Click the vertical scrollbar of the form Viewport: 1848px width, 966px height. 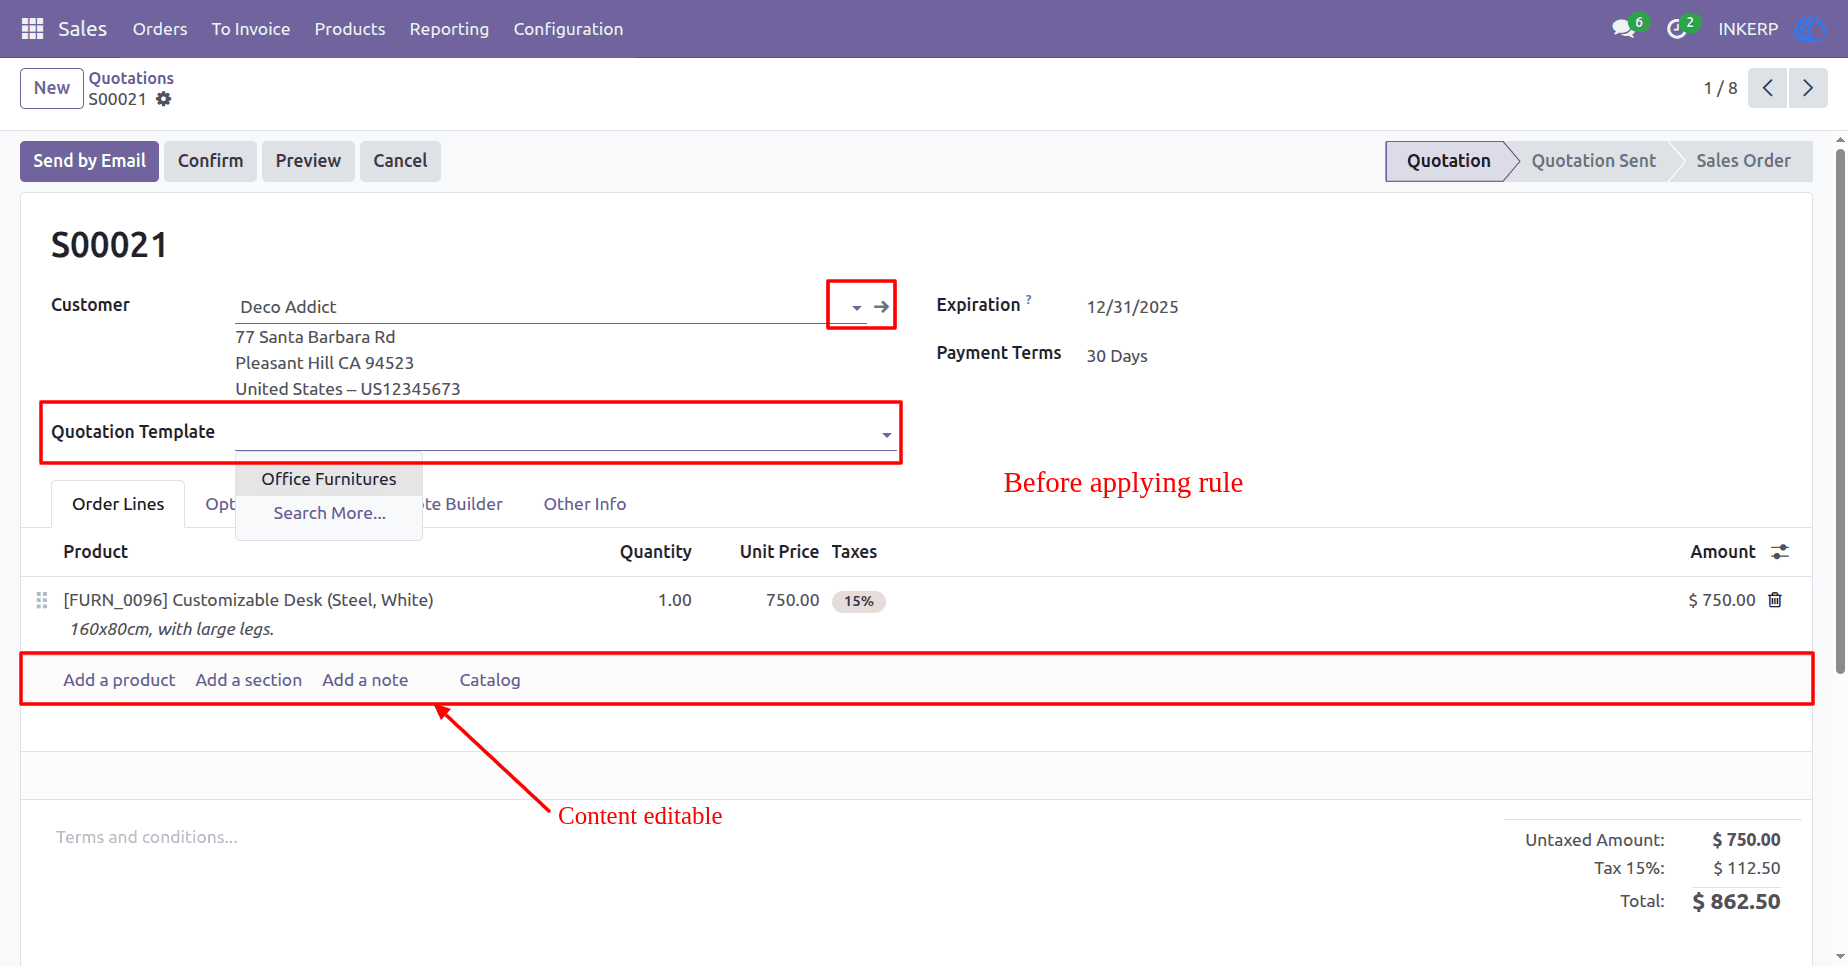click(1840, 410)
